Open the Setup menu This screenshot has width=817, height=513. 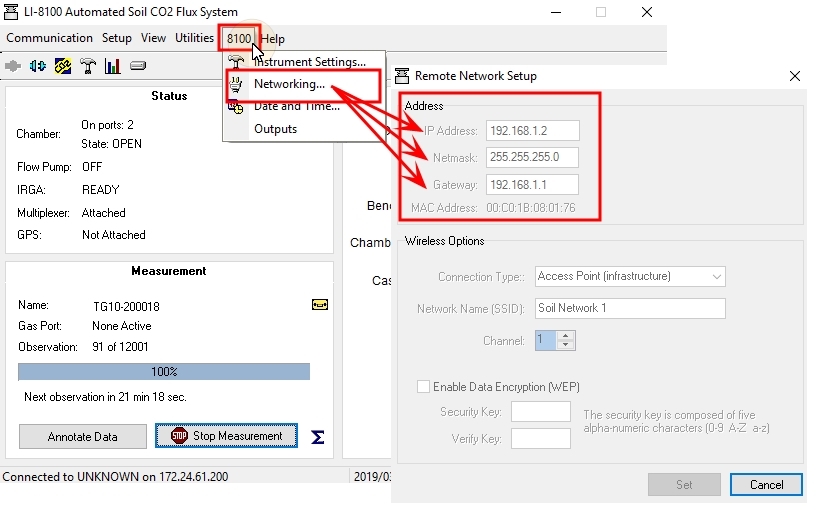[x=117, y=38]
